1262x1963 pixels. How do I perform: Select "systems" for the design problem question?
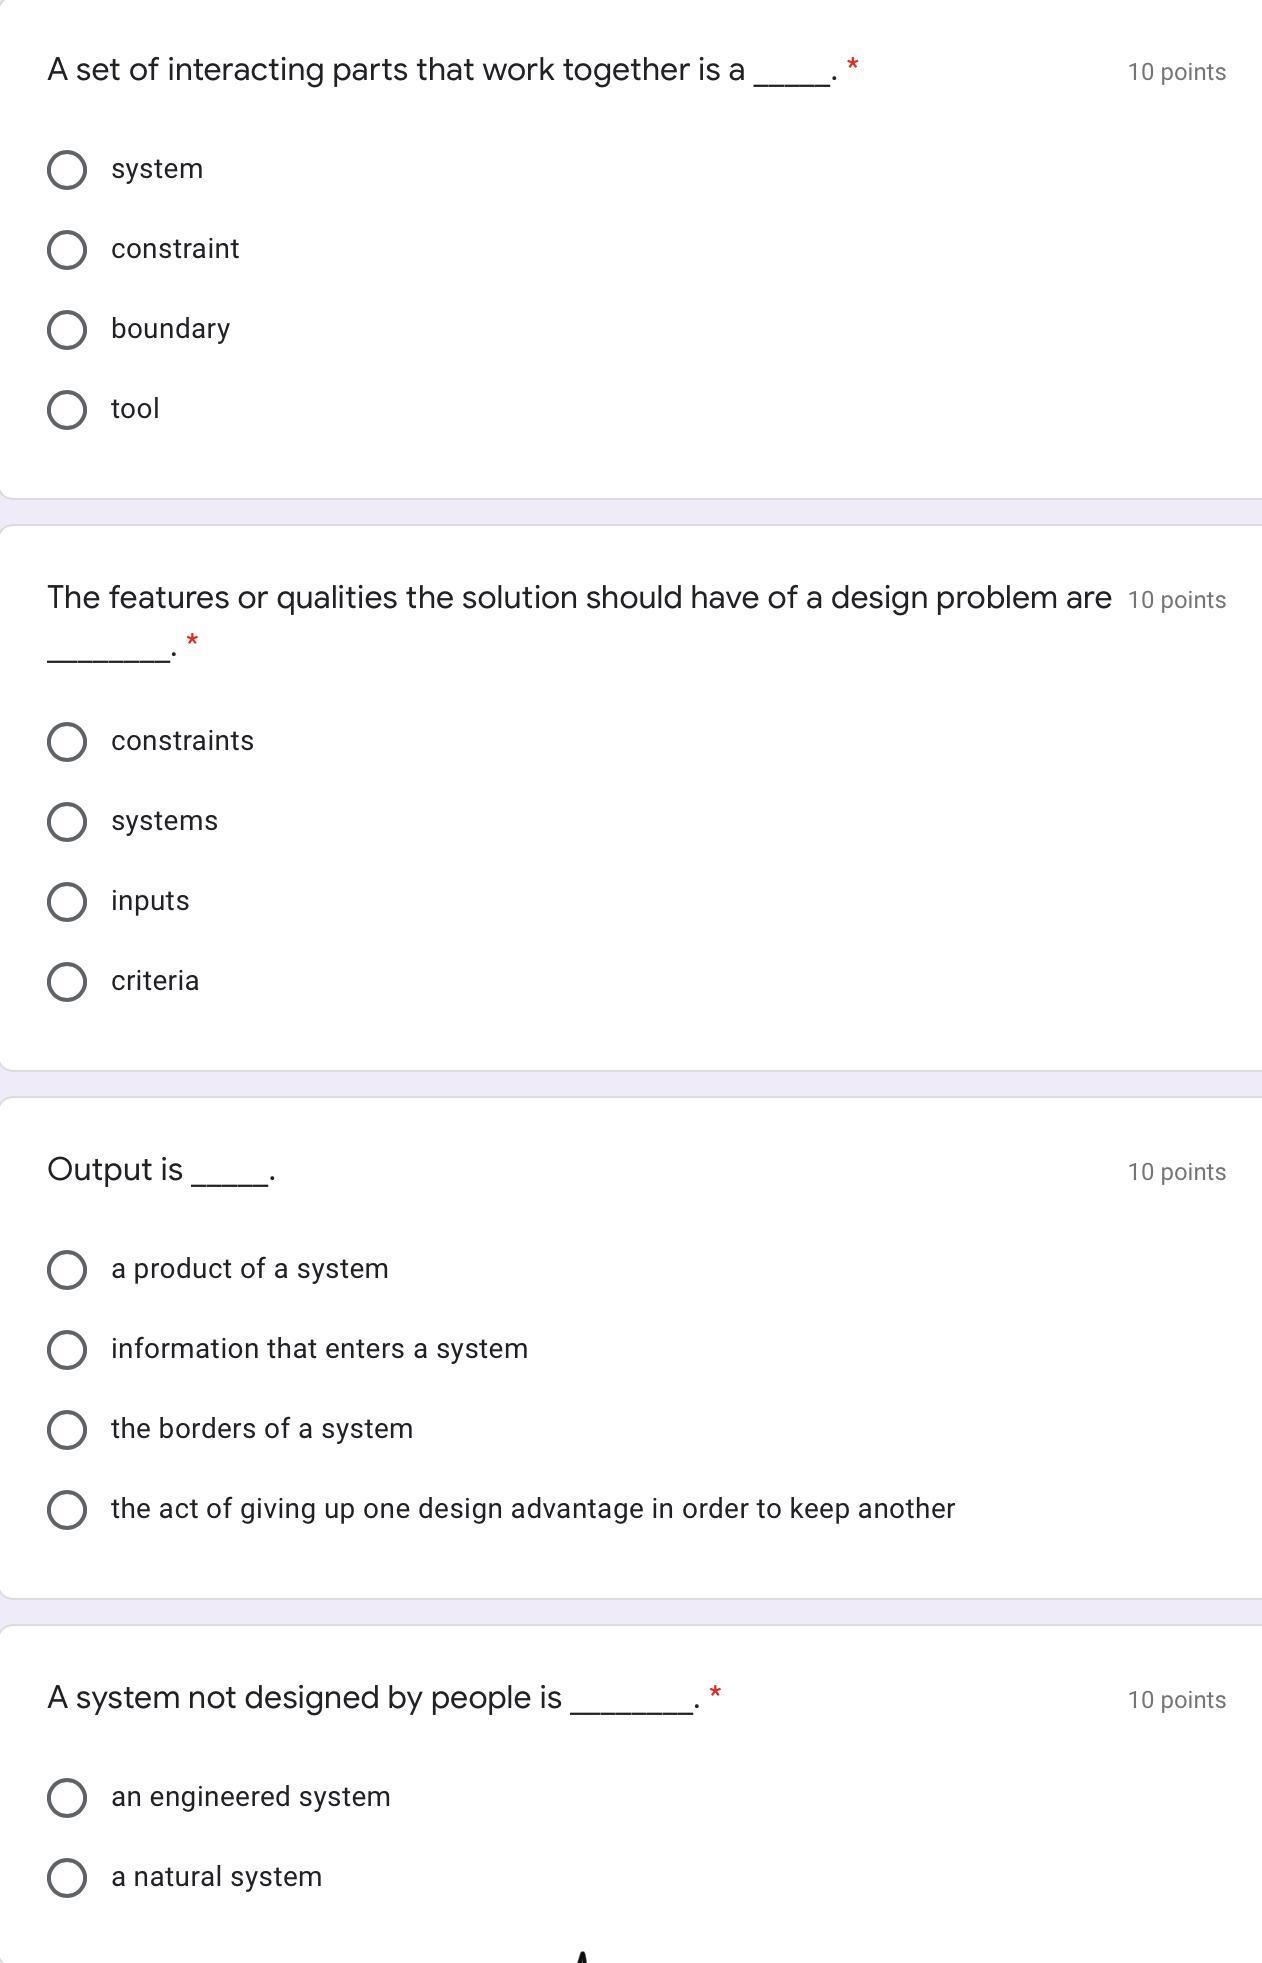(x=67, y=822)
